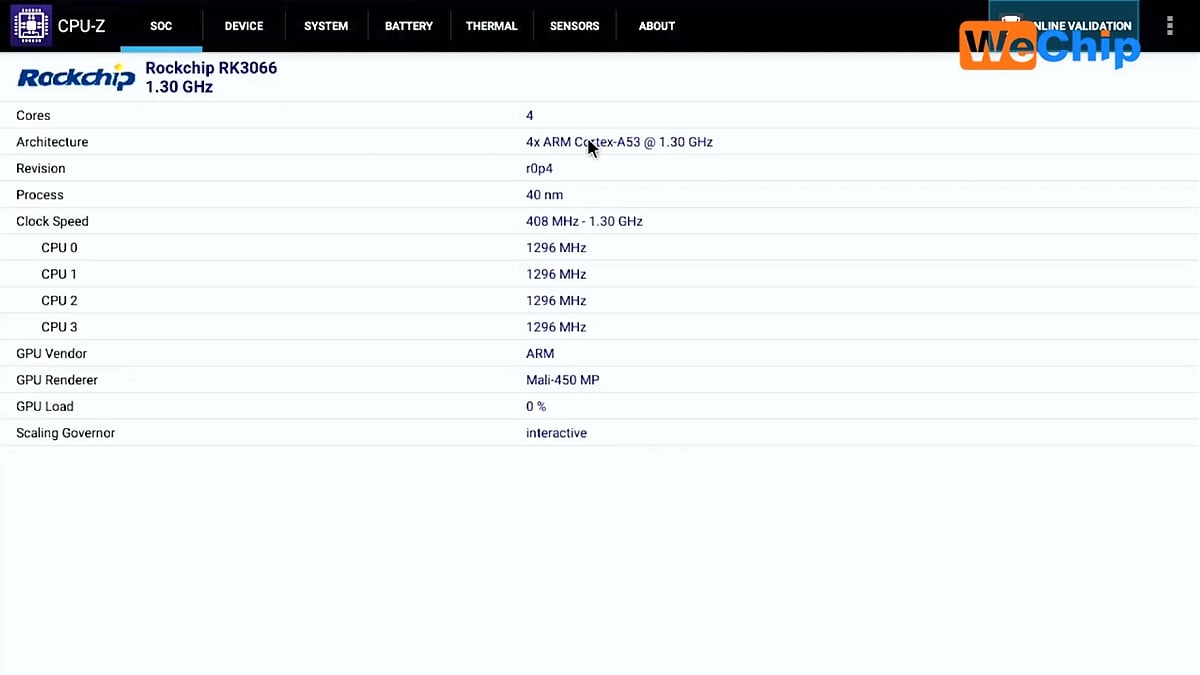Select the r0p4 revision value
The width and height of the screenshot is (1200, 675).
[x=539, y=169]
